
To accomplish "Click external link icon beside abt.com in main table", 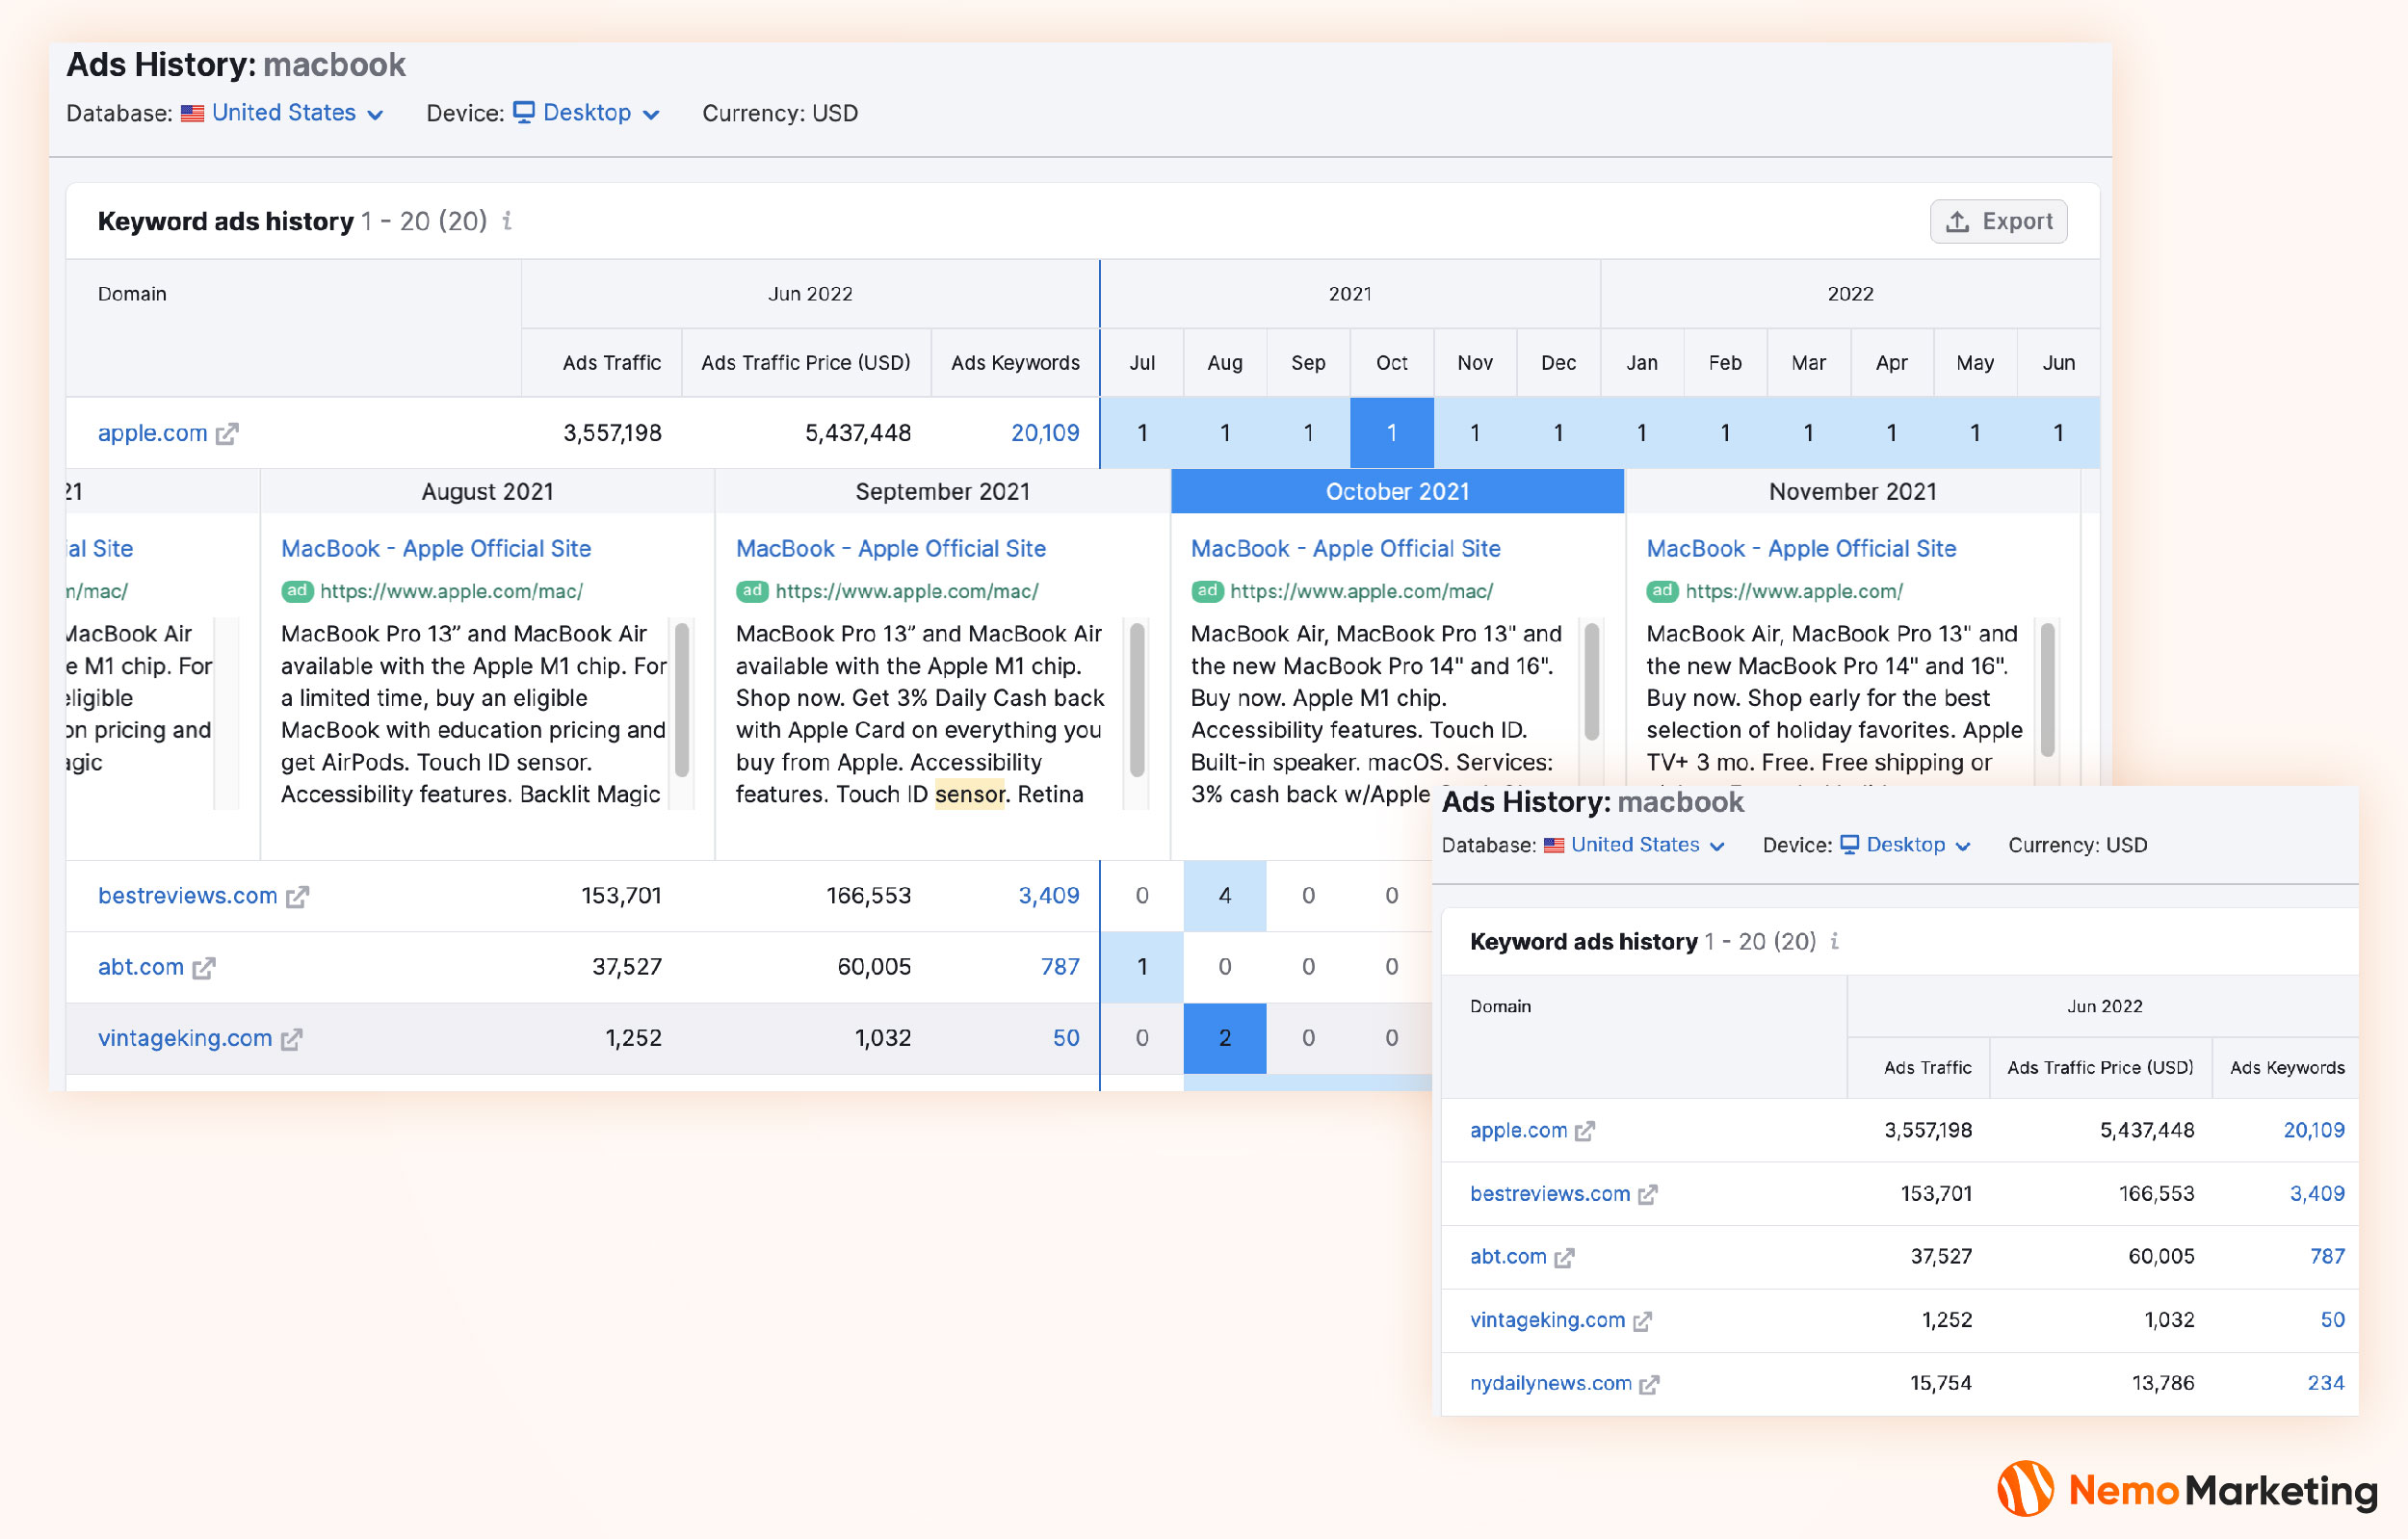I will coord(204,968).
